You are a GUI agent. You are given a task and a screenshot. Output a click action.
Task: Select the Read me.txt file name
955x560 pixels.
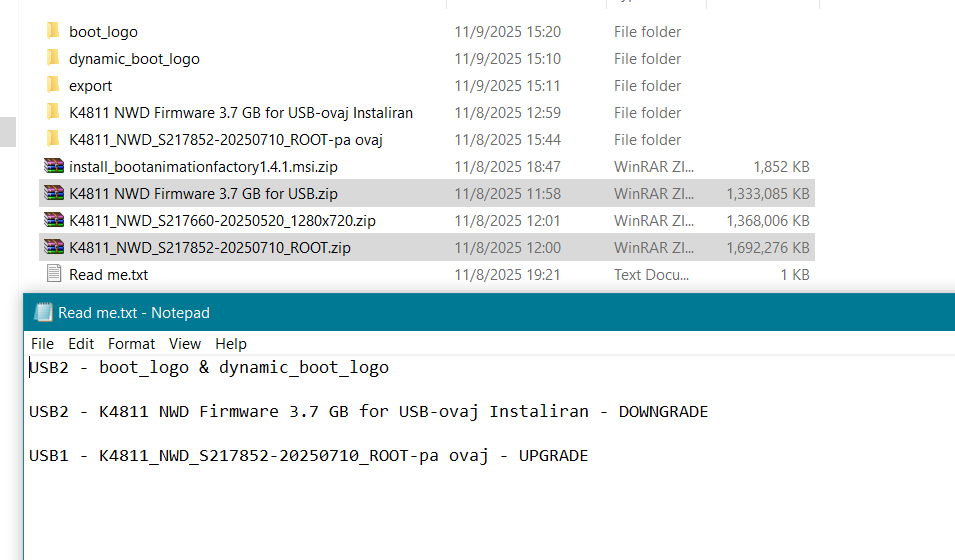click(x=108, y=275)
